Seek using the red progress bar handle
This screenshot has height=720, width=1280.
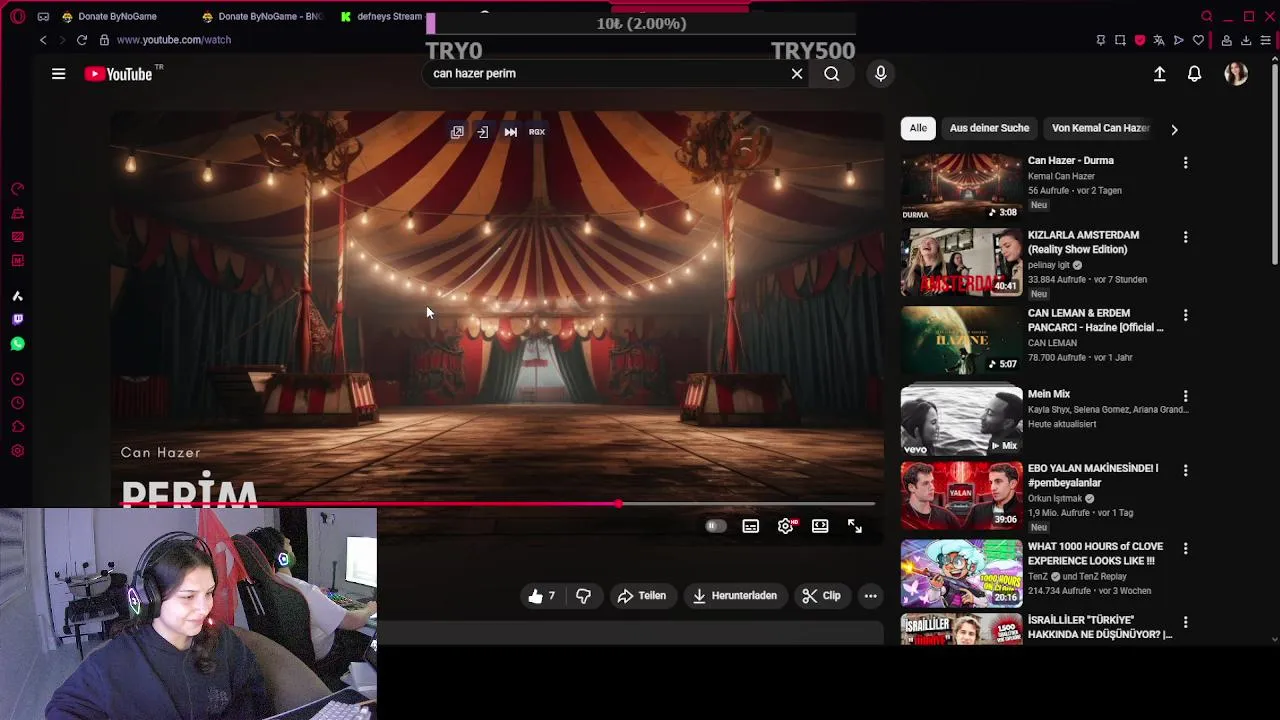pos(618,504)
